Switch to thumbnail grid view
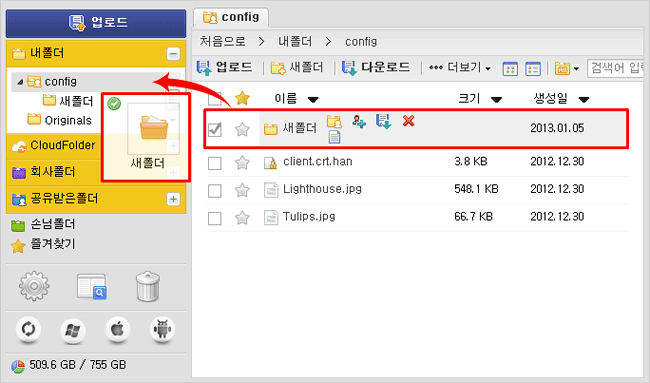650x383 pixels. coord(510,69)
